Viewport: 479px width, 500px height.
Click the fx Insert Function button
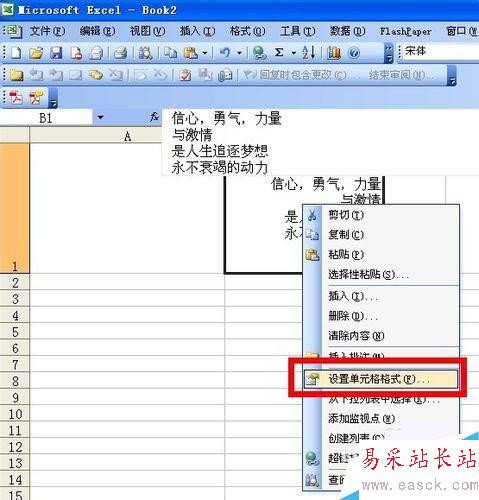pyautogui.click(x=154, y=117)
